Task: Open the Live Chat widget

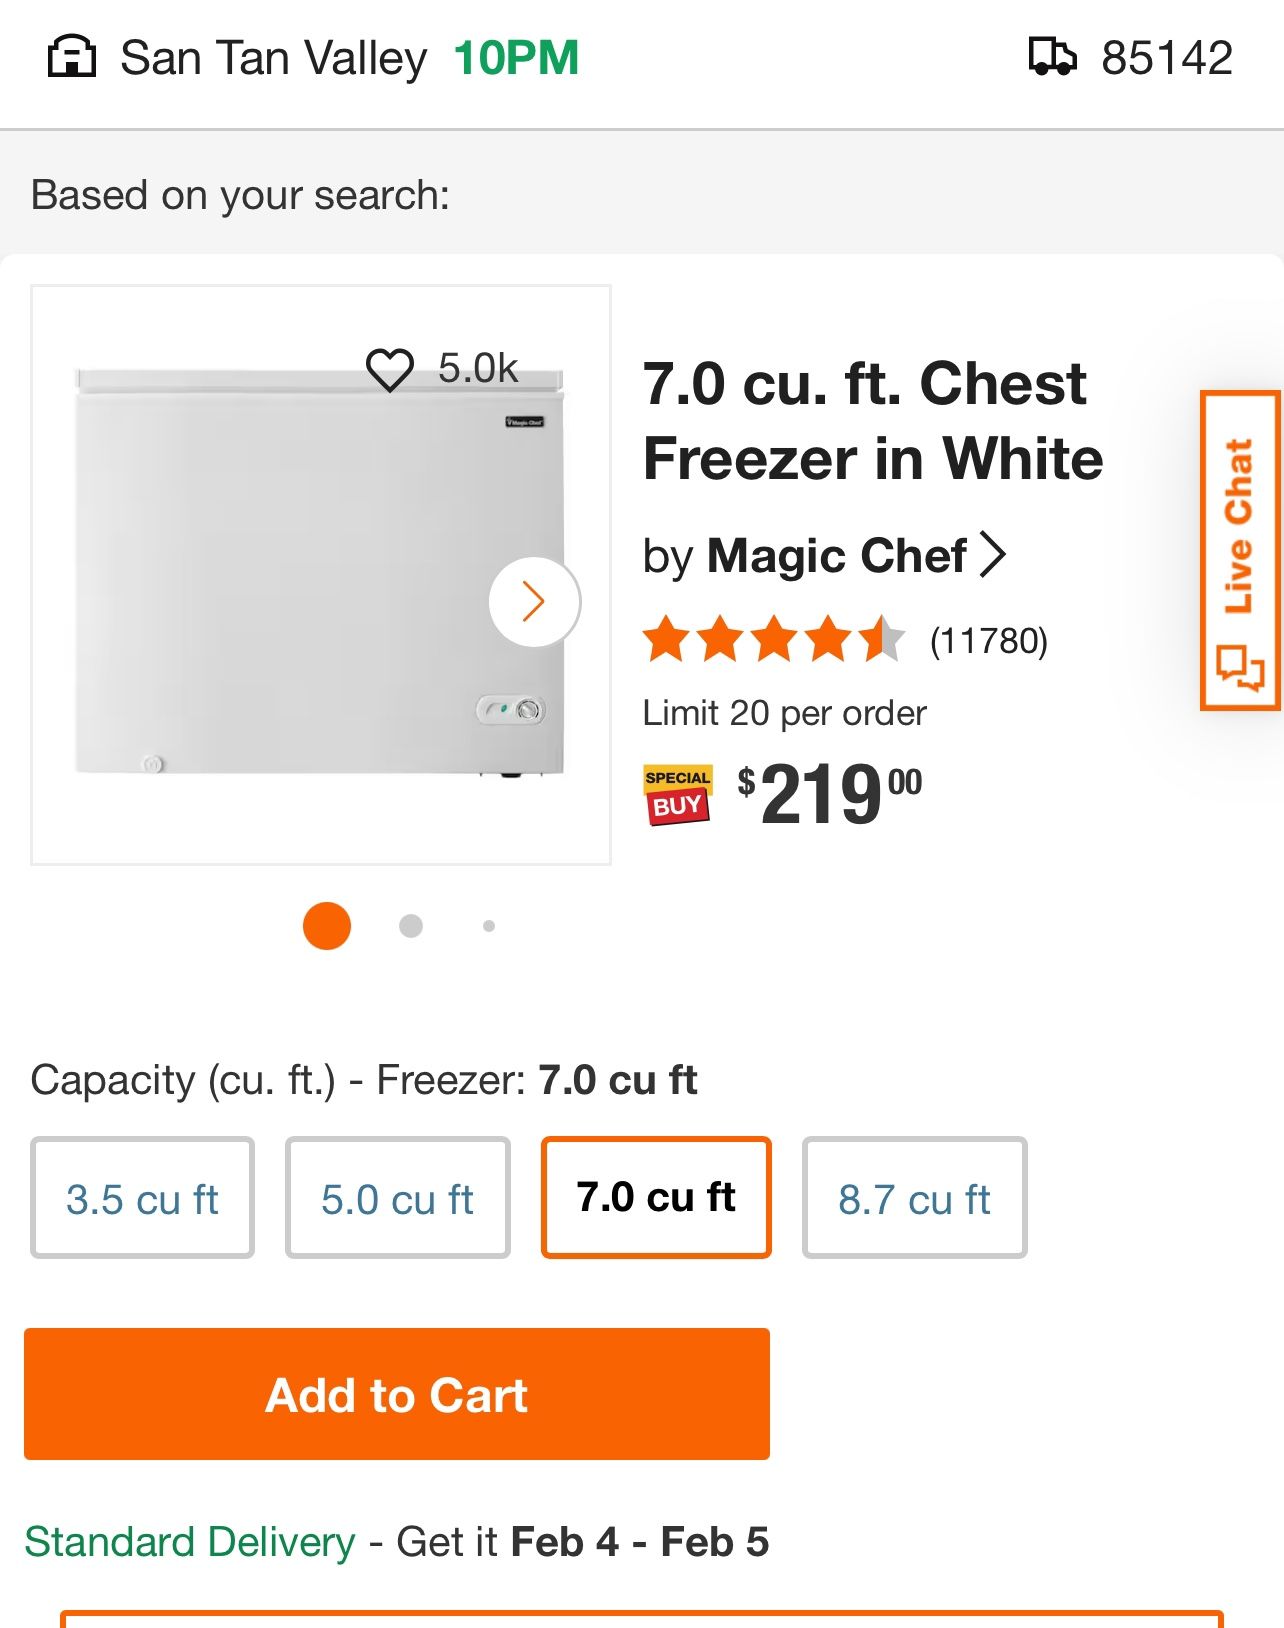Action: click(1240, 550)
